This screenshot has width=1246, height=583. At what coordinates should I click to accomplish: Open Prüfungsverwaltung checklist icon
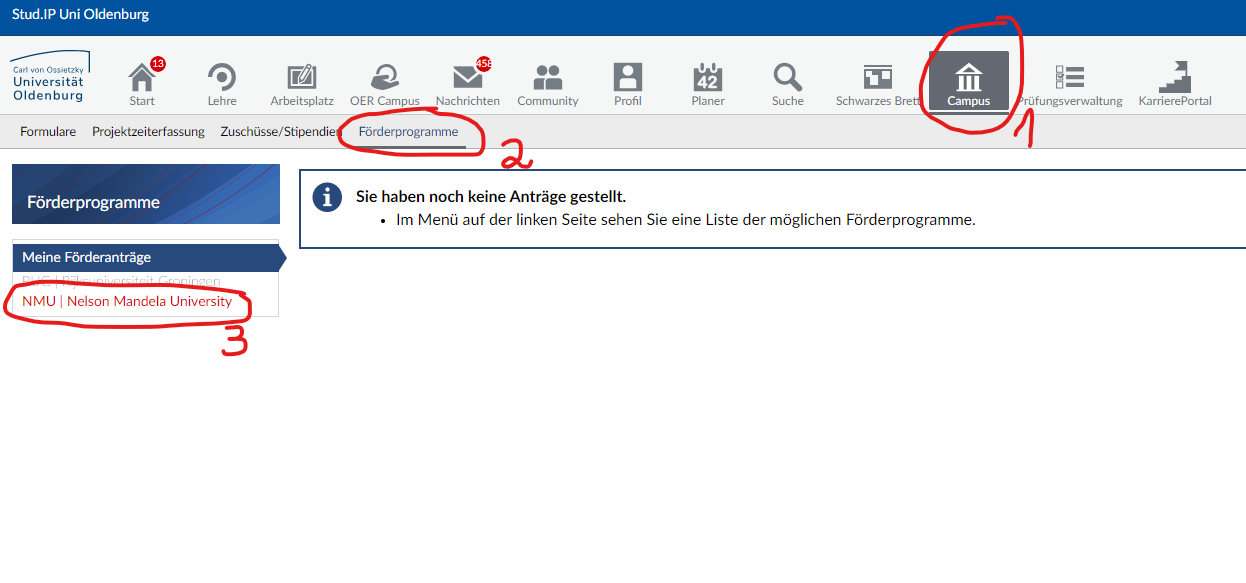coord(1070,79)
